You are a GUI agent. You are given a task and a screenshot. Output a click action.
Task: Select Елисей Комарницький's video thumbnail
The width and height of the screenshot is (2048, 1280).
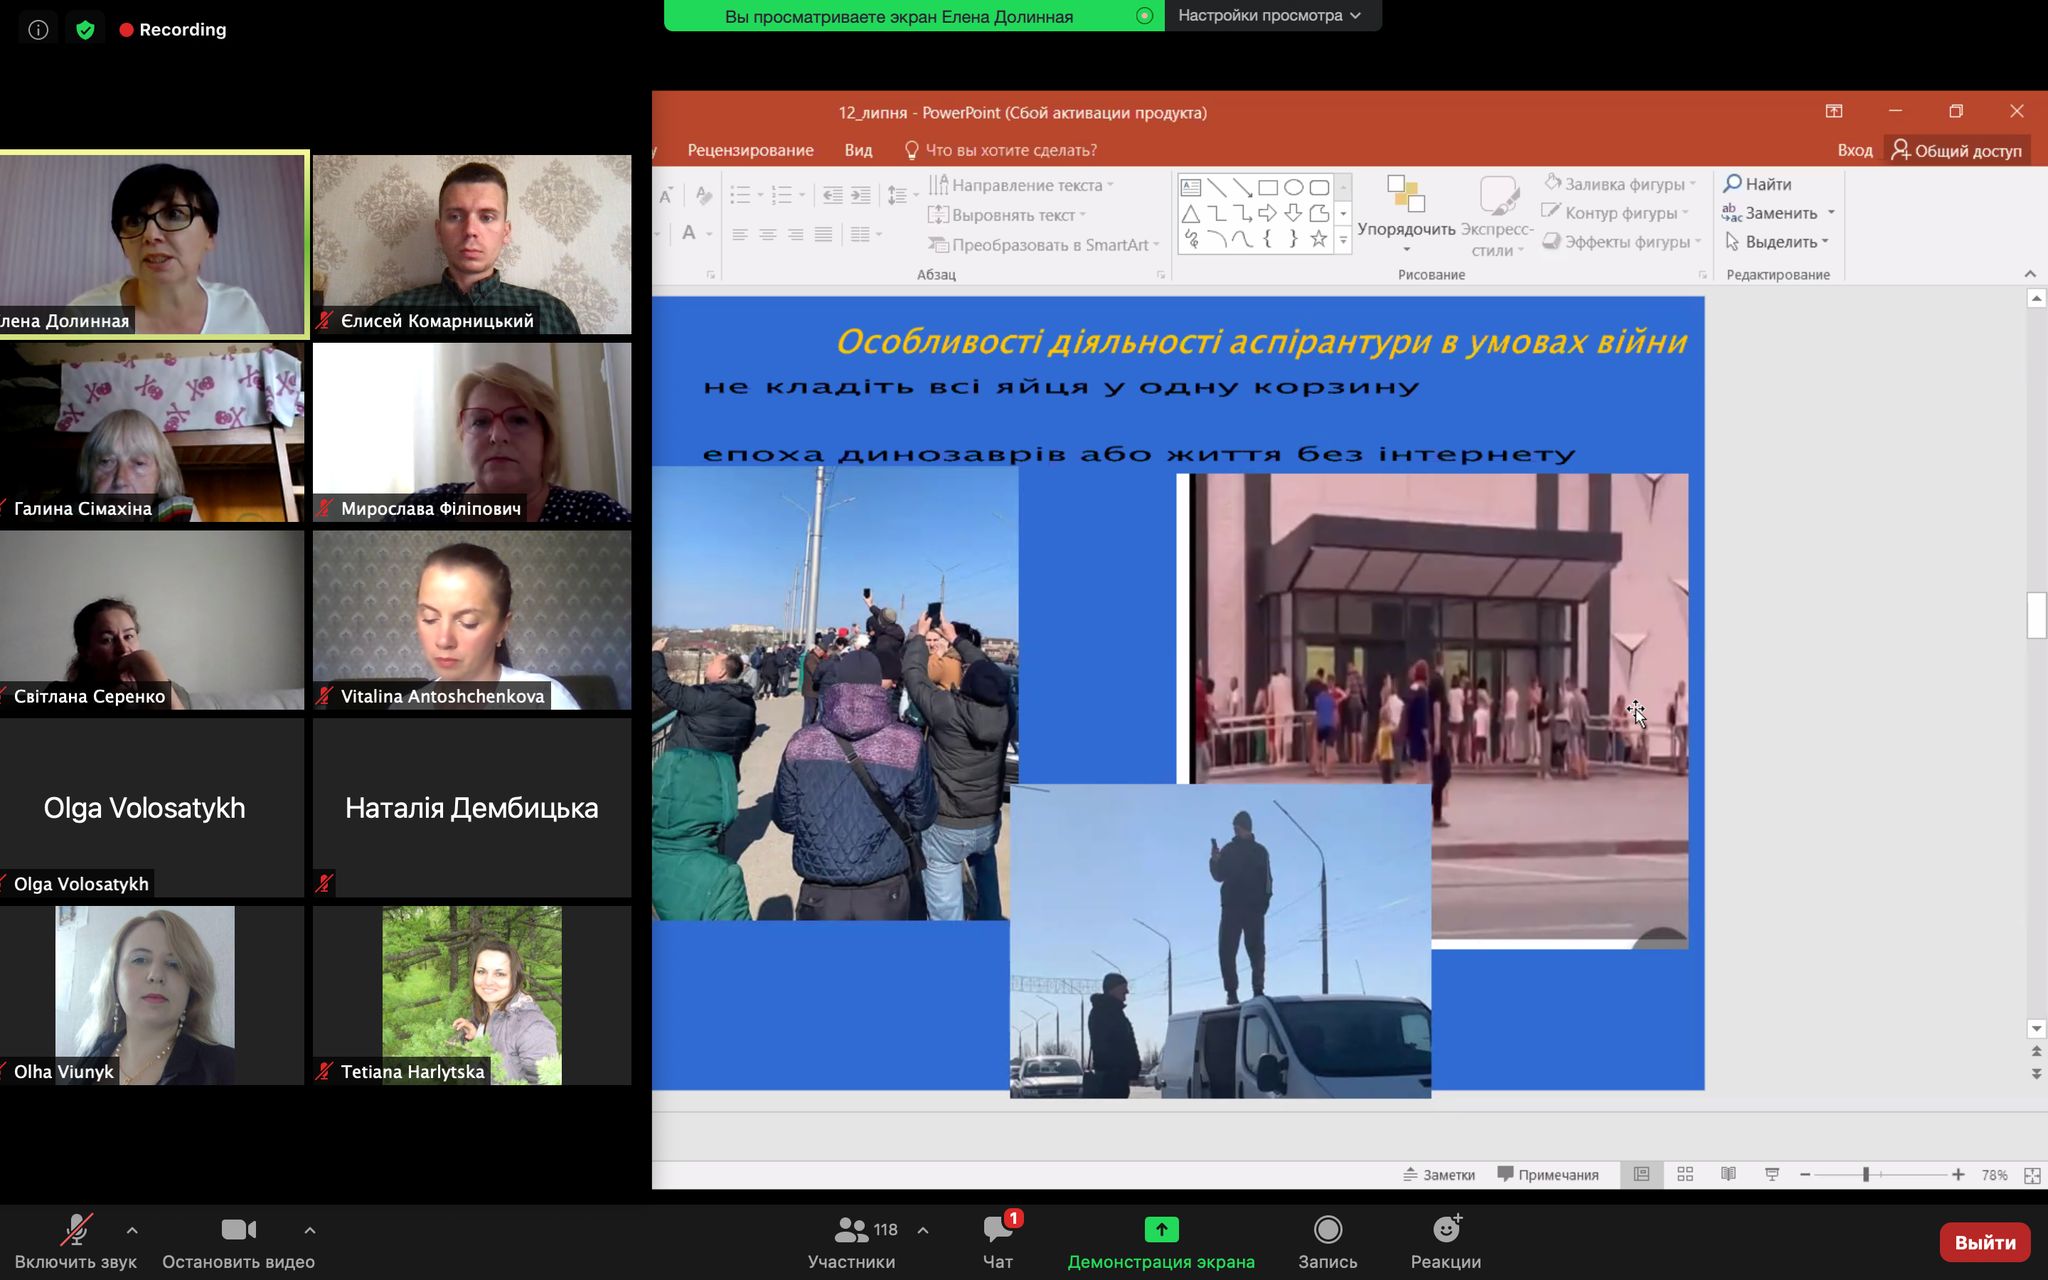coord(472,243)
